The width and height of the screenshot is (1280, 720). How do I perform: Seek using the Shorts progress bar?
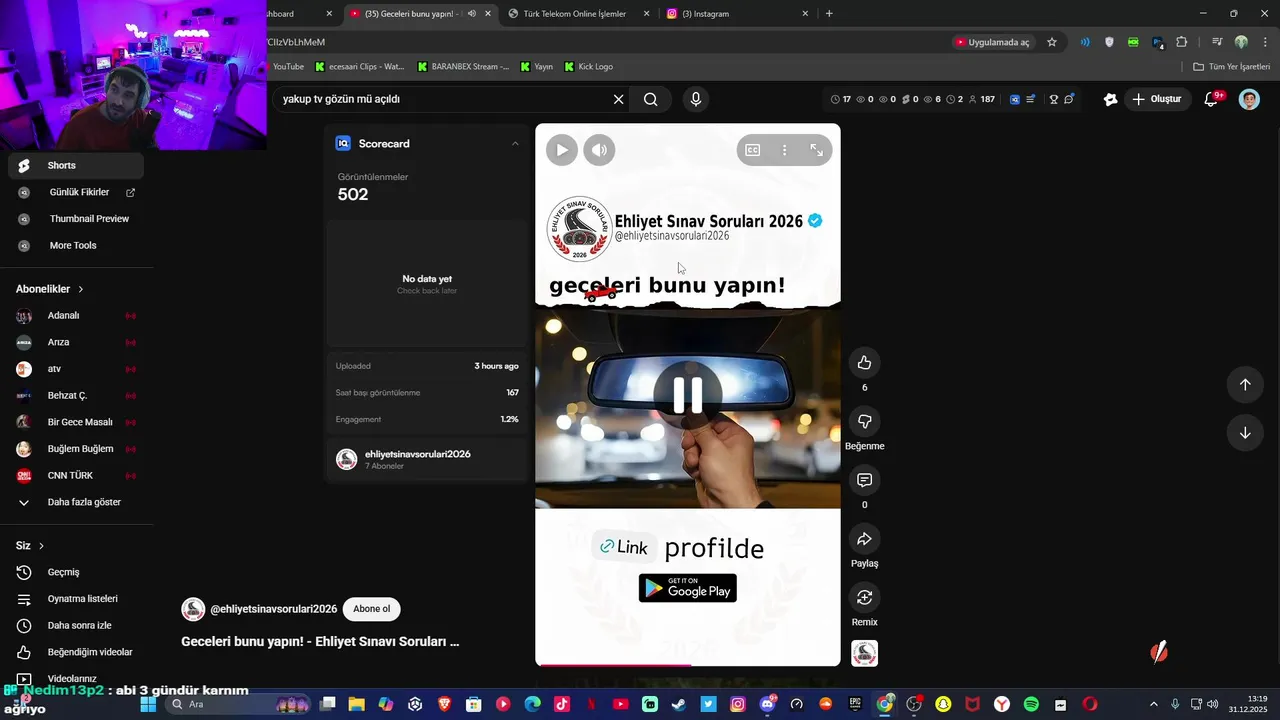coord(688,664)
